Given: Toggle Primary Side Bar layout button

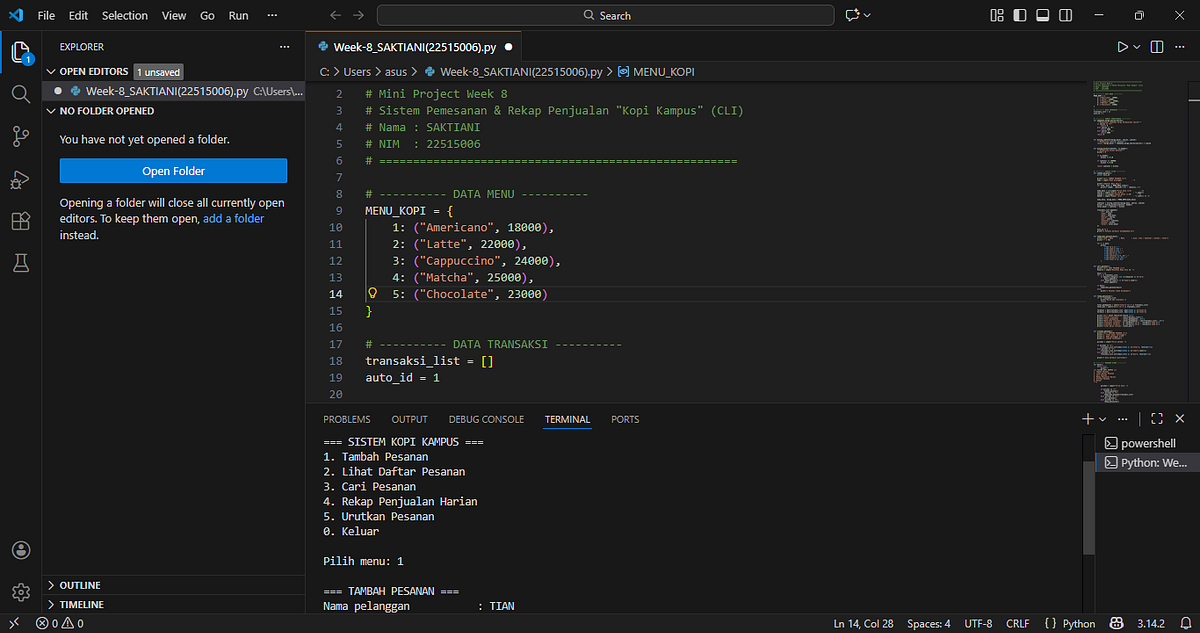Looking at the screenshot, I should click(x=1019, y=15).
